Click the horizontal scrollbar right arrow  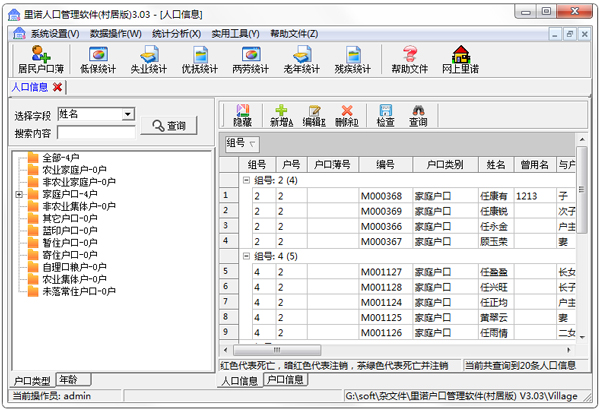click(569, 350)
